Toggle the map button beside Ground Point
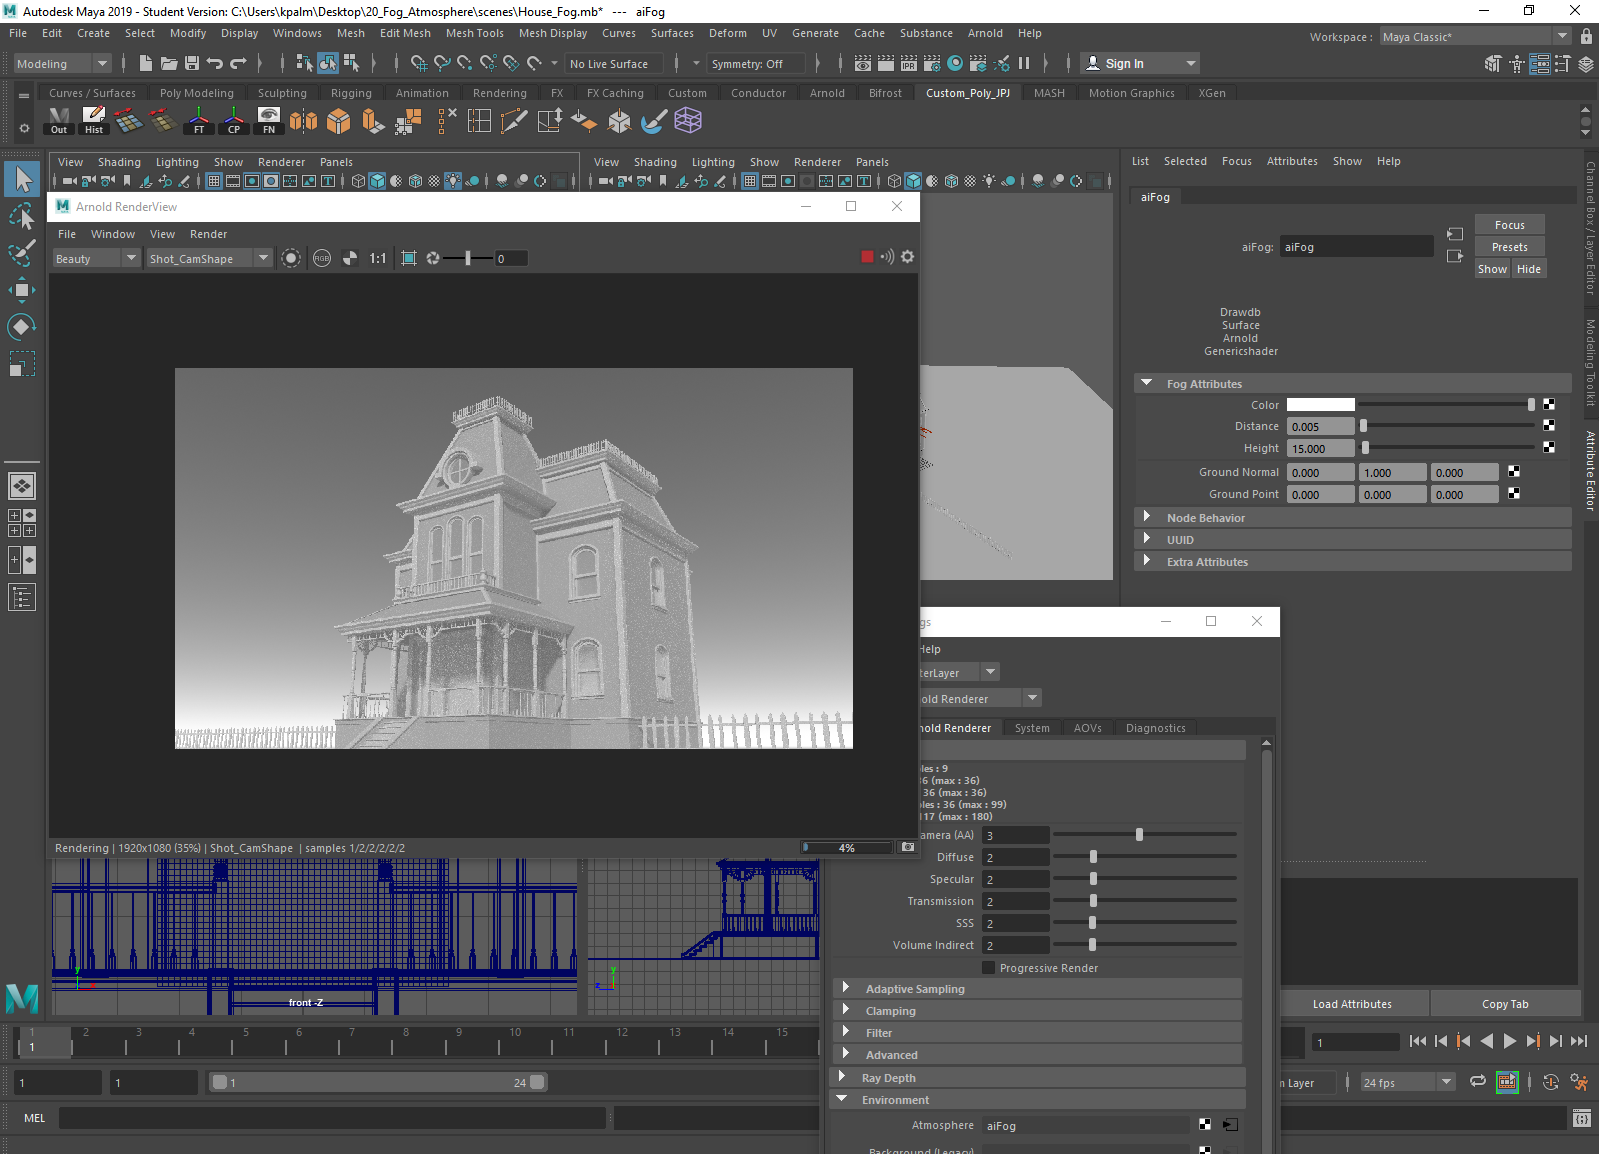1599x1154 pixels. [x=1514, y=494]
